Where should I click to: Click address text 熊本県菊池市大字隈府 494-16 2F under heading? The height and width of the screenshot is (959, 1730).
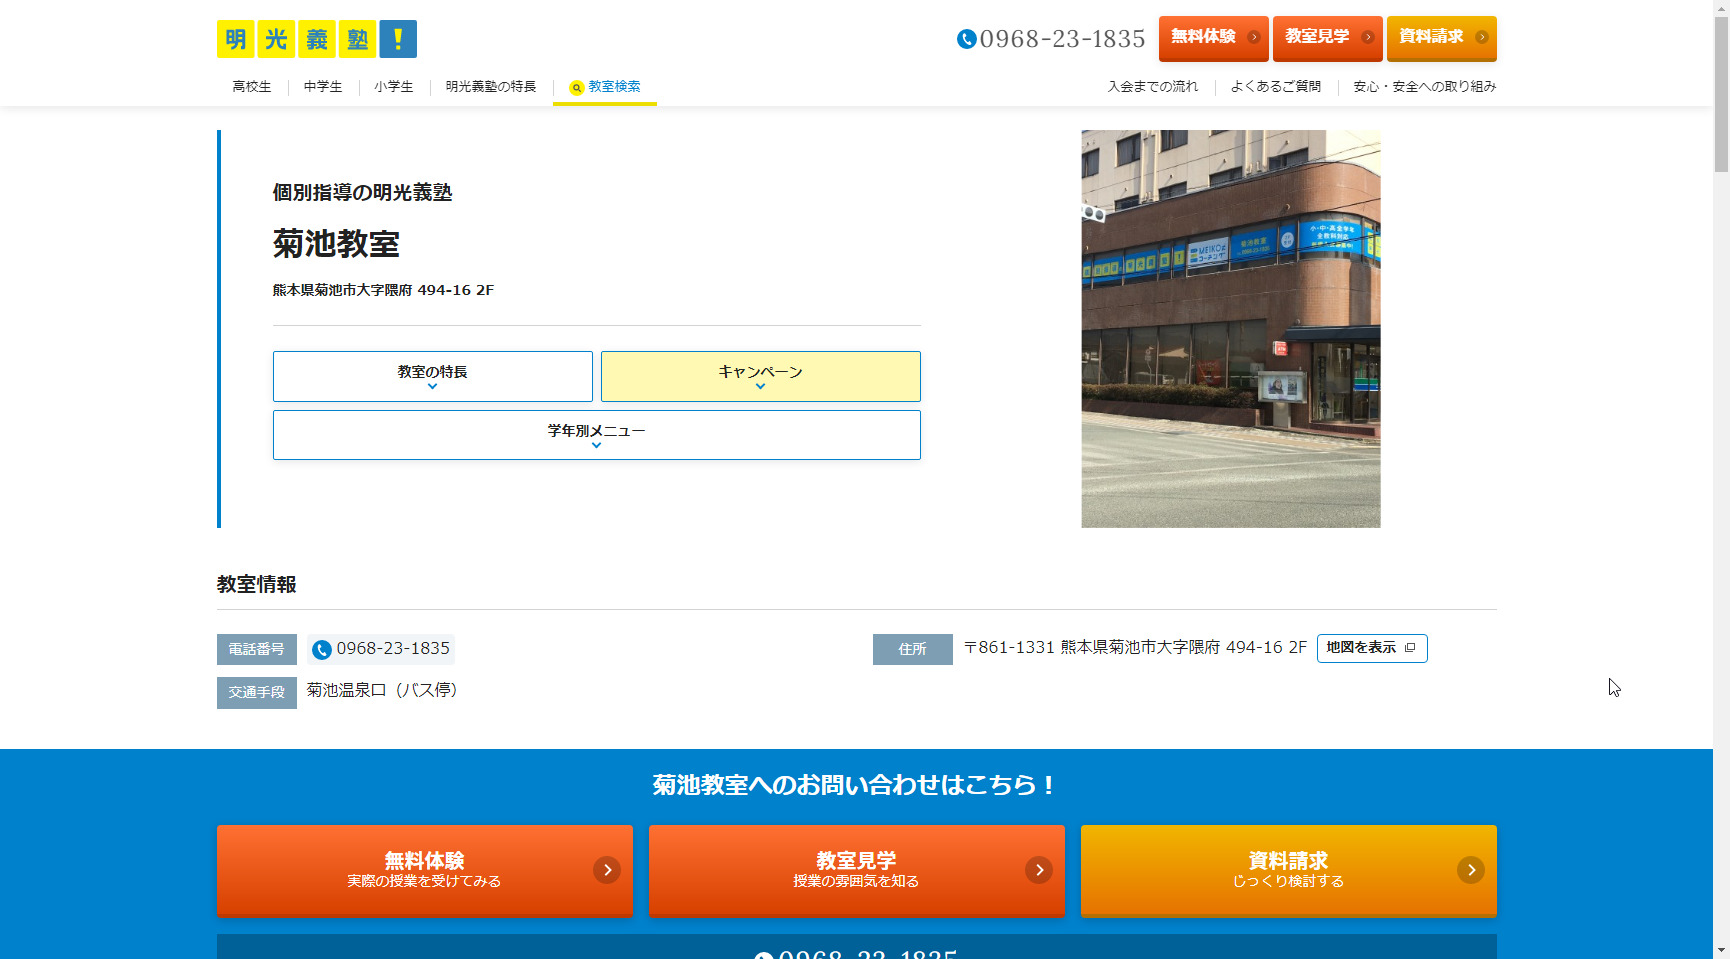tap(384, 290)
